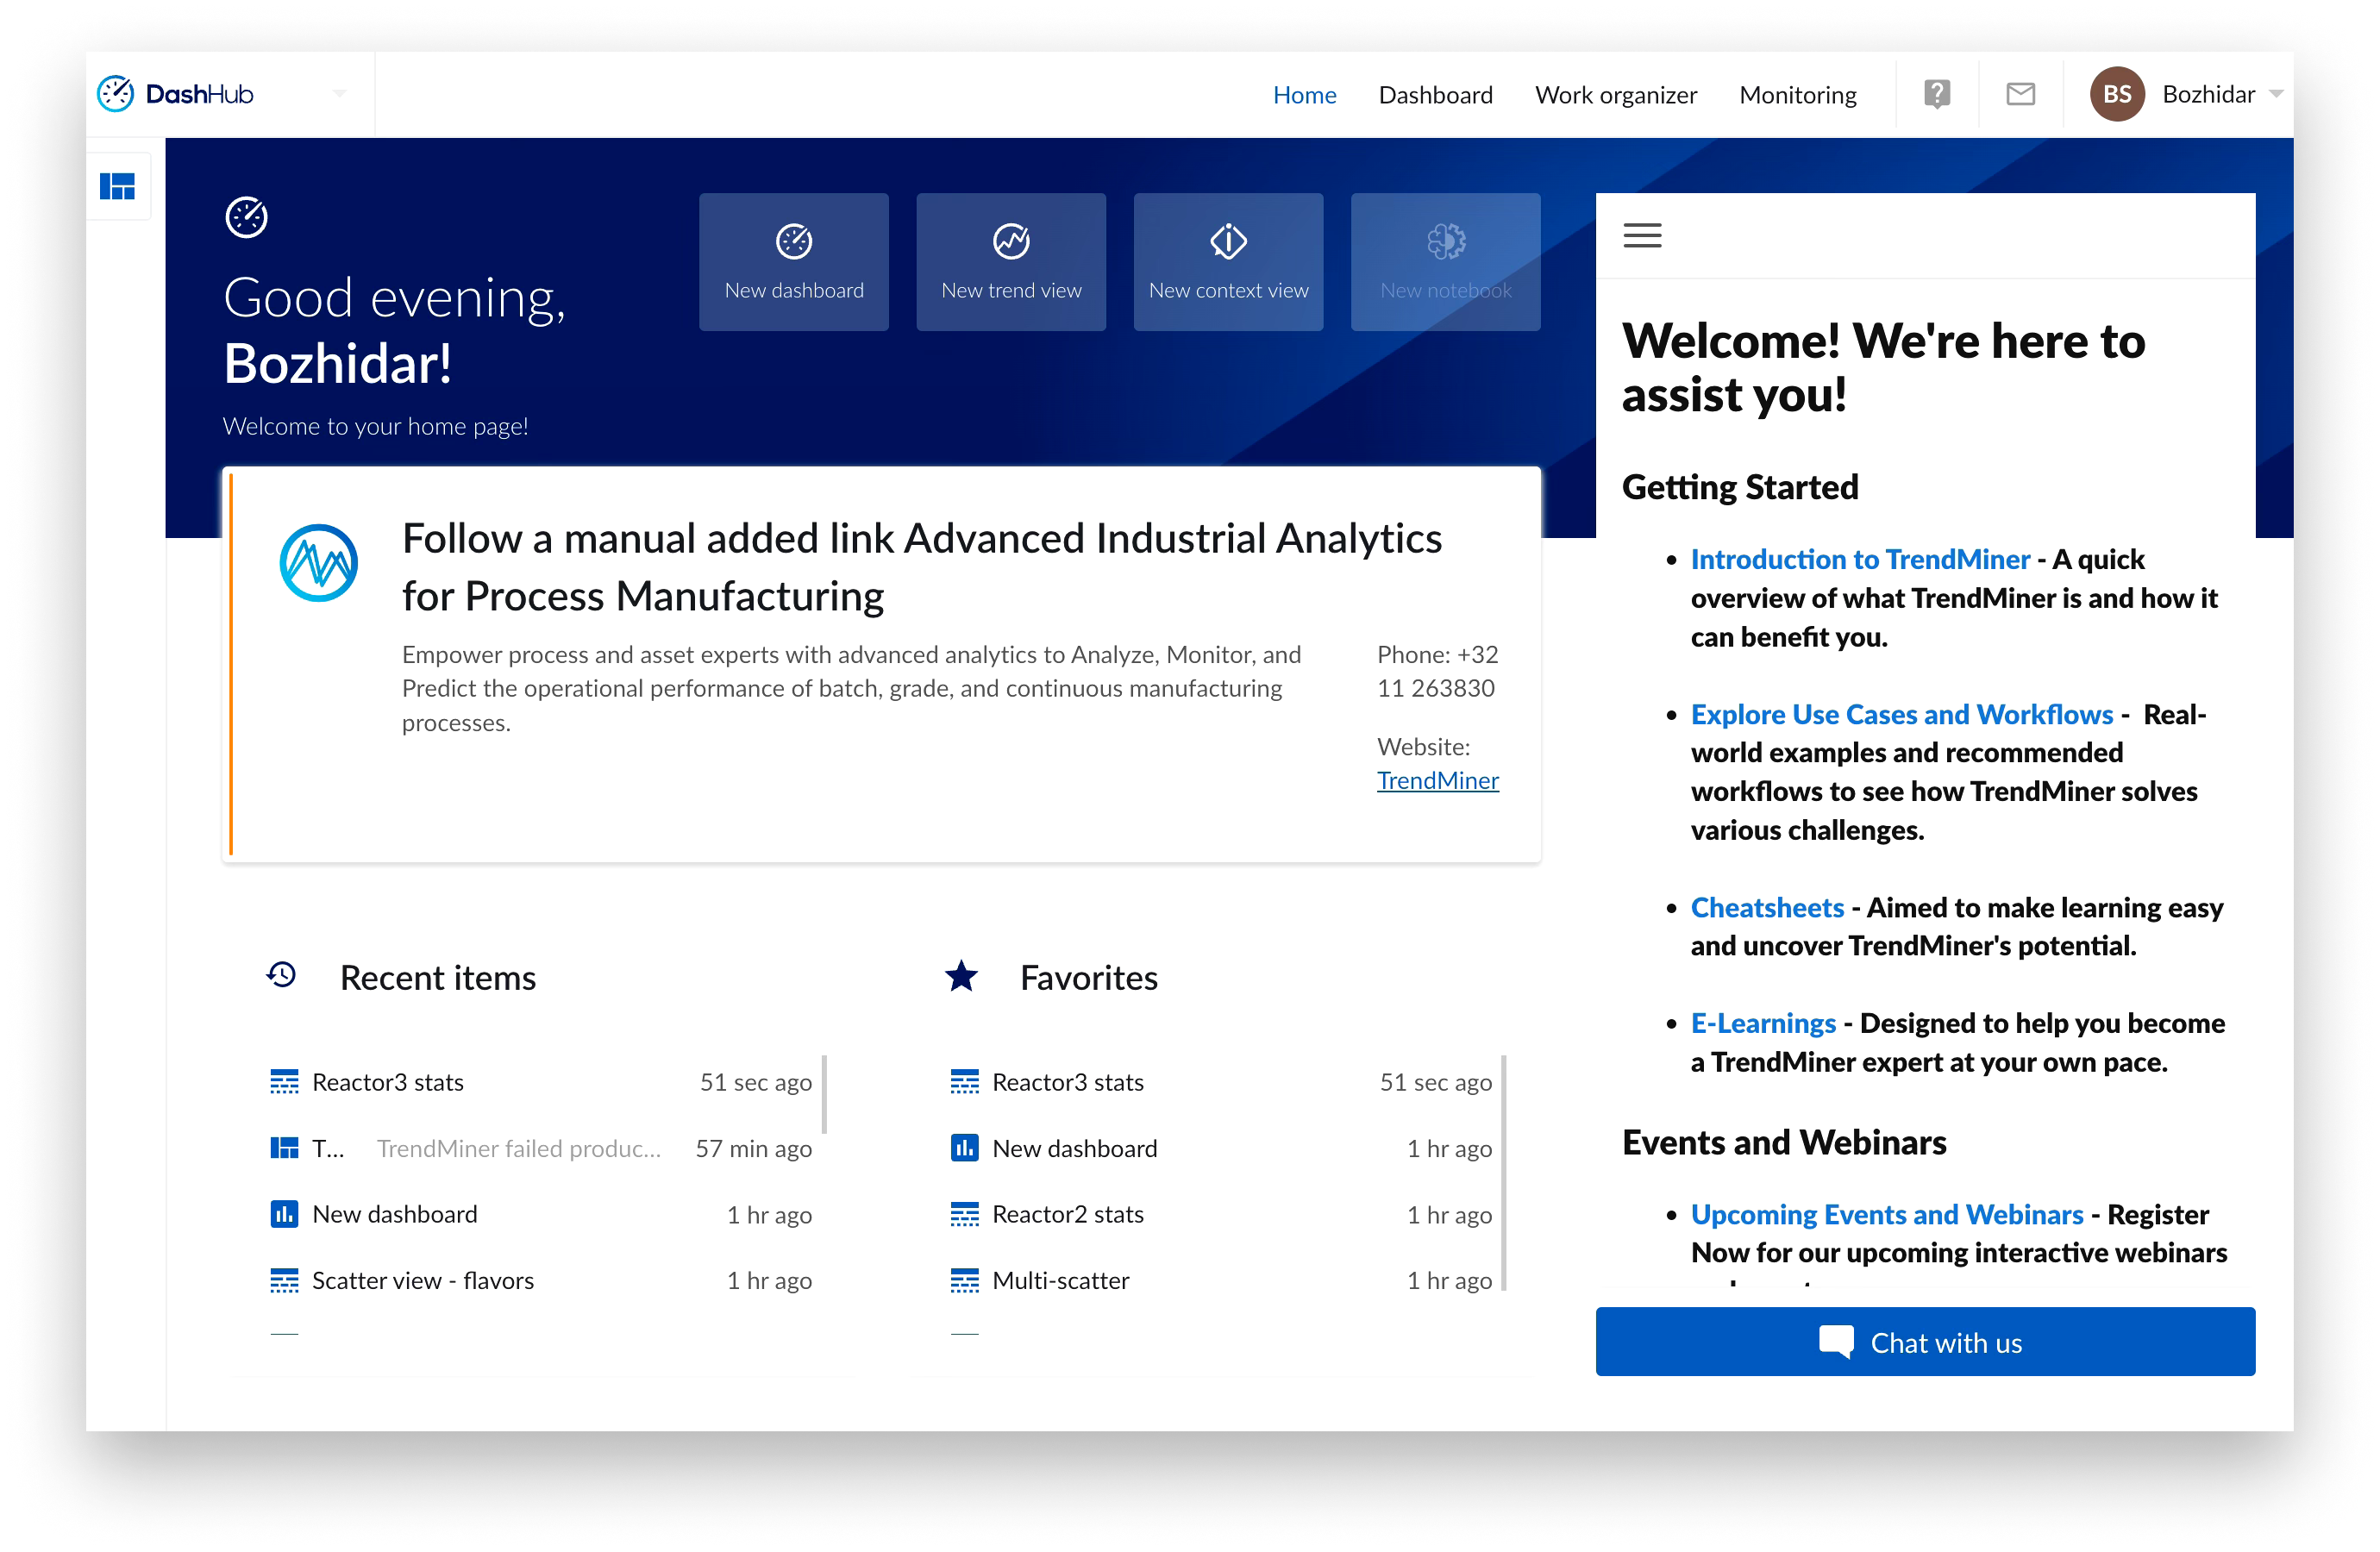Image resolution: width=2380 pixels, height=1552 pixels.
Task: Click the home layout sidebar icon
Action: click(x=118, y=187)
